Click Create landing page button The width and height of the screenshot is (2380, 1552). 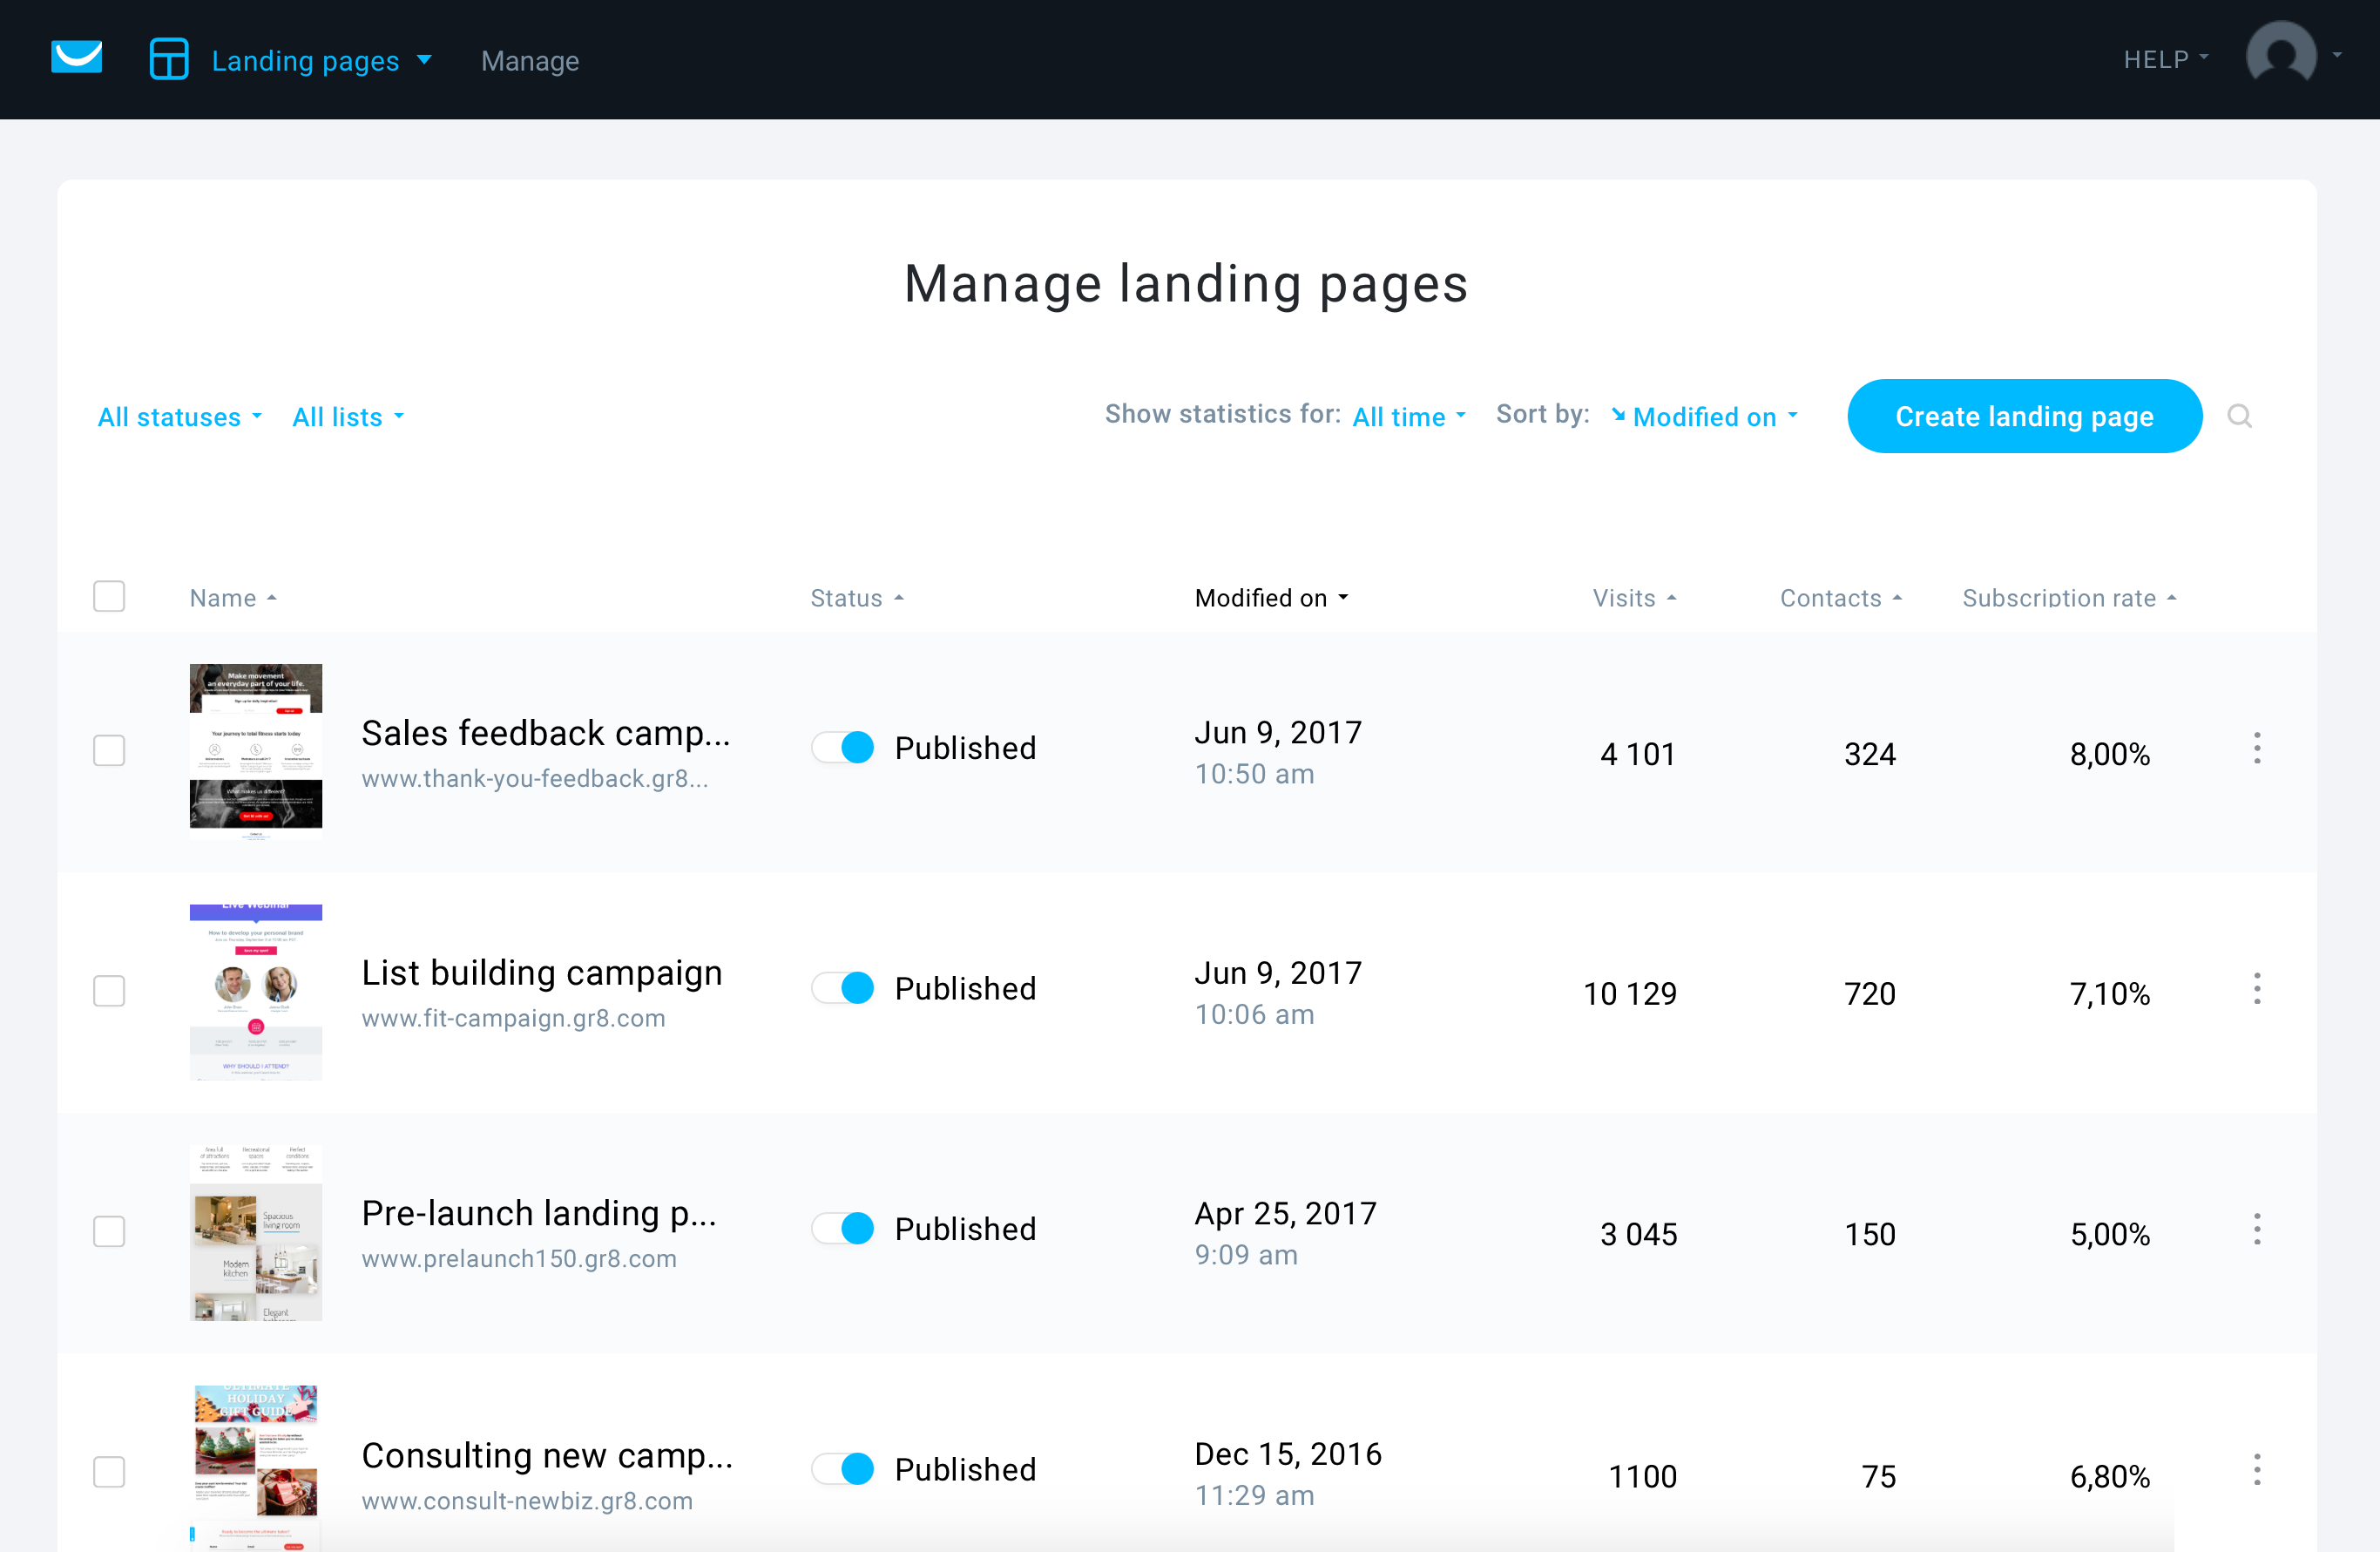tap(2025, 417)
